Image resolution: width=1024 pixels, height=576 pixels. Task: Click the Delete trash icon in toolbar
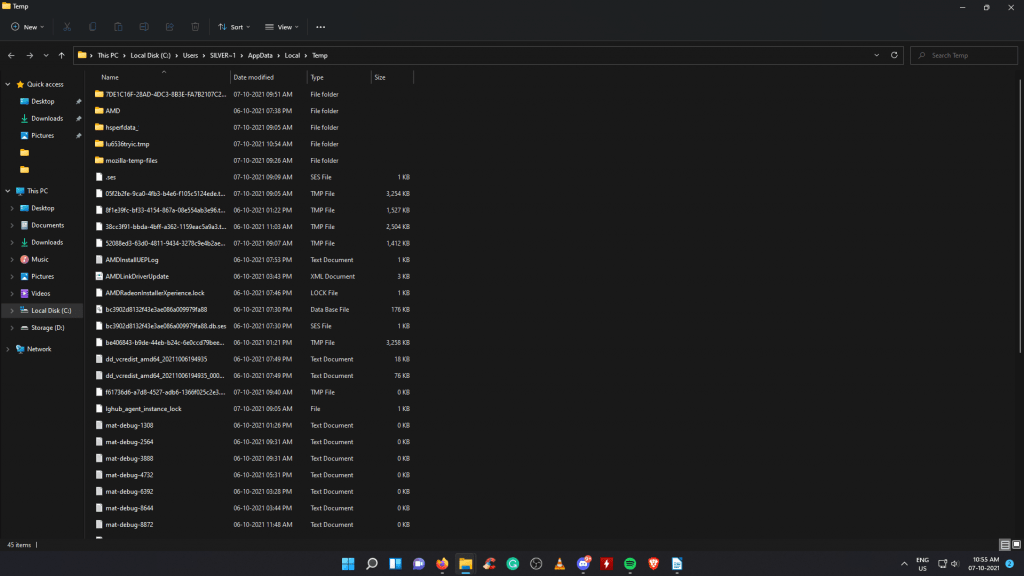pyautogui.click(x=195, y=27)
